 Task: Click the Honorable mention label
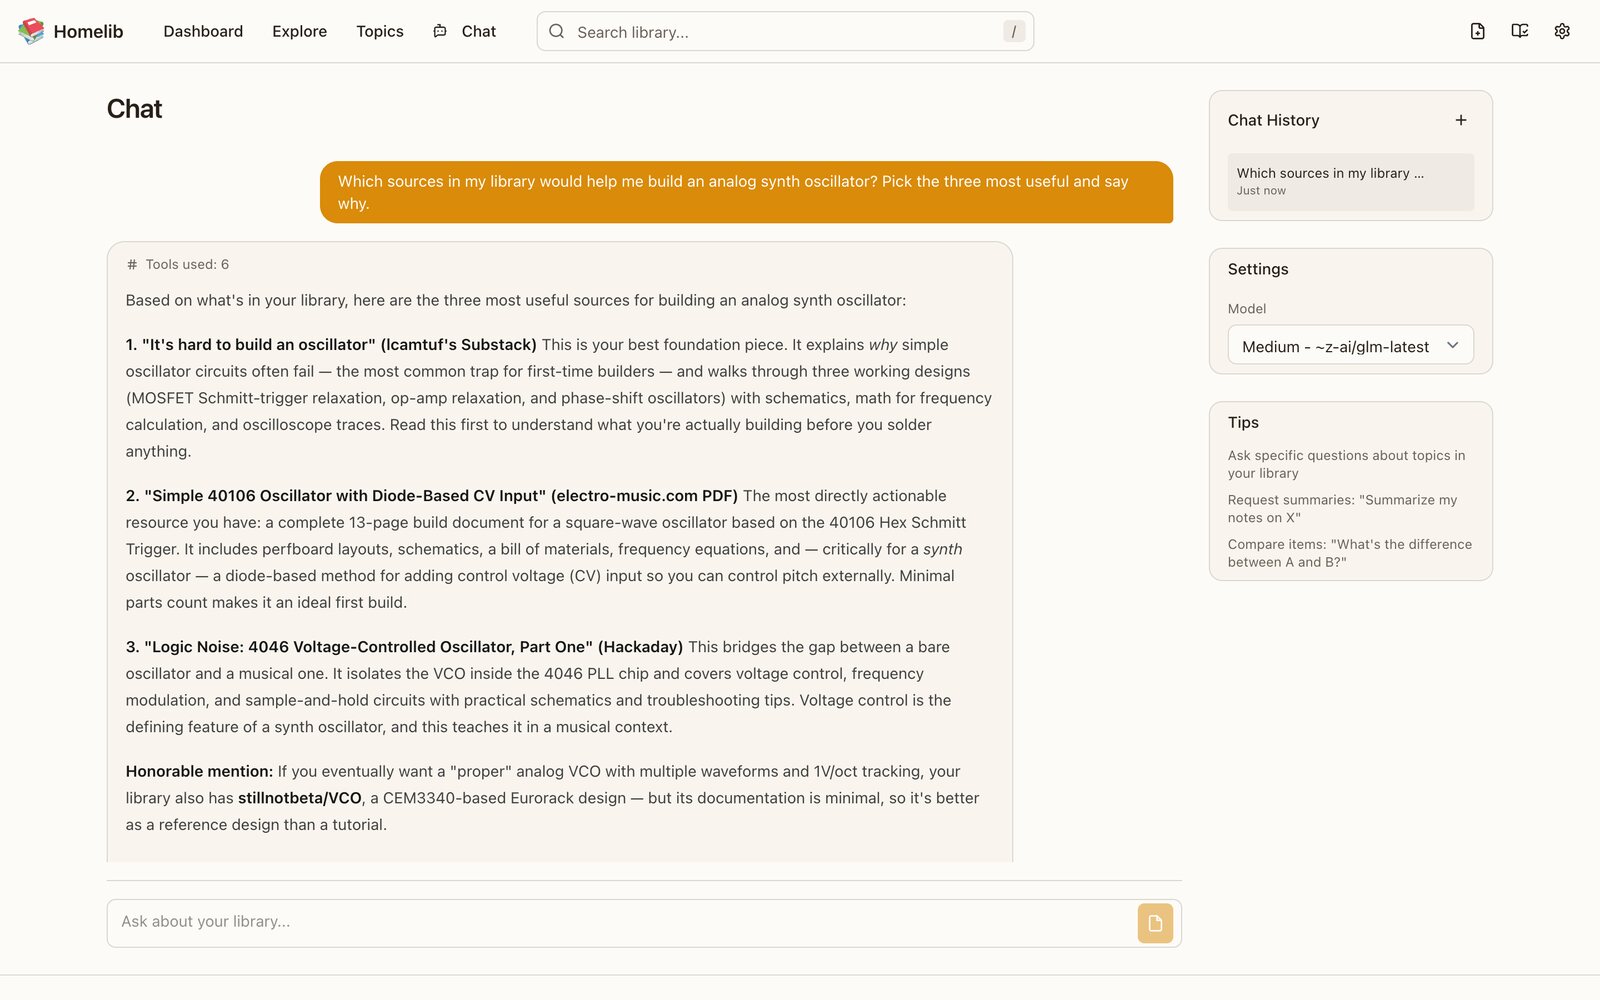coord(199,771)
